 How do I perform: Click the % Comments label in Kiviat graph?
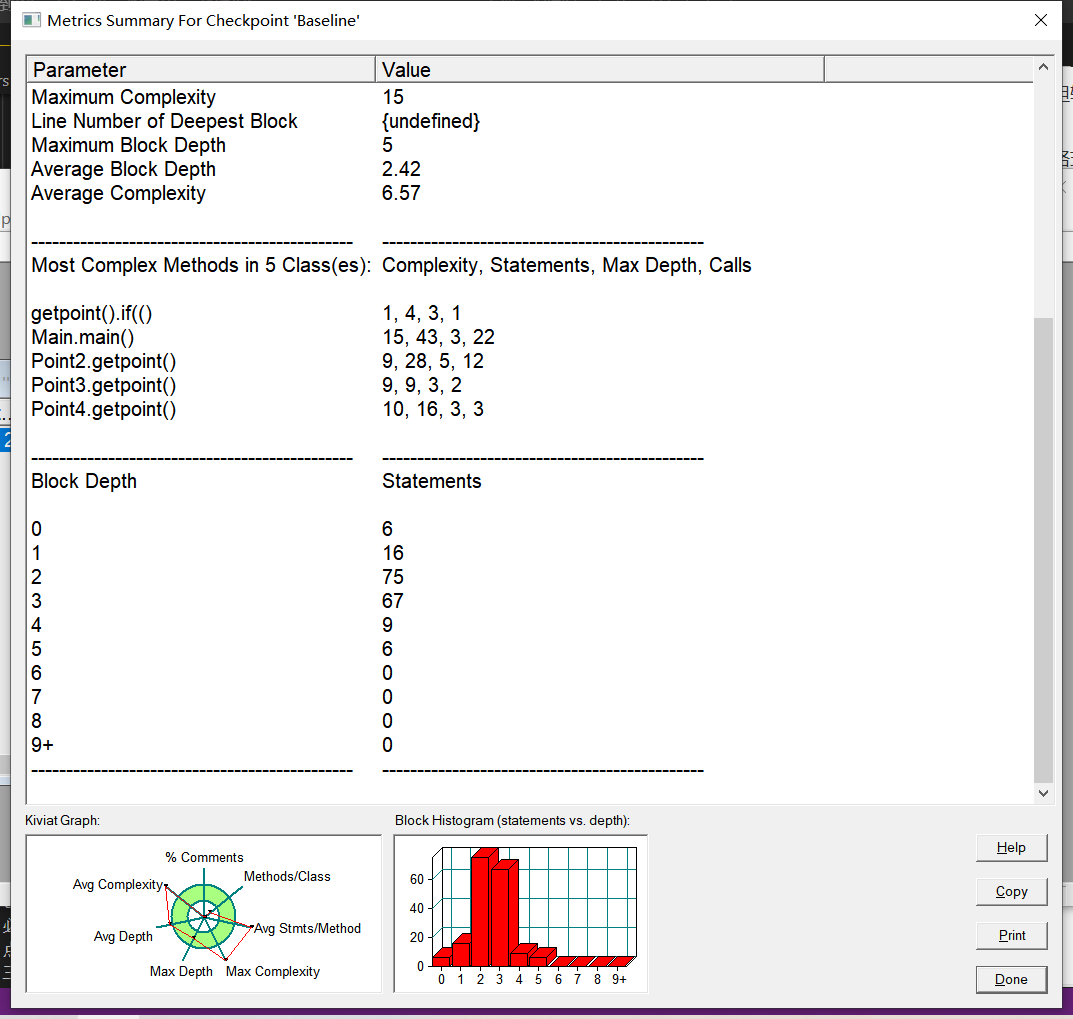204,857
